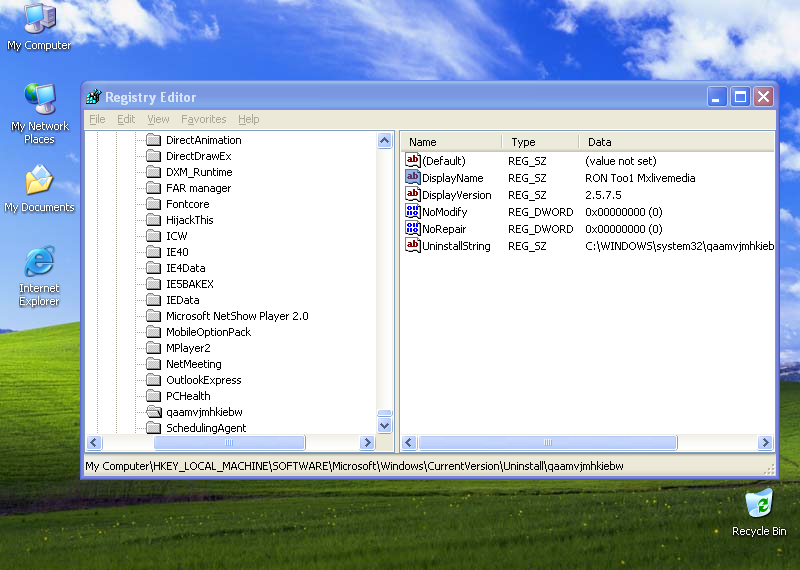The image size is (800, 570).
Task: Click the ICW folder icon
Action: tap(153, 236)
